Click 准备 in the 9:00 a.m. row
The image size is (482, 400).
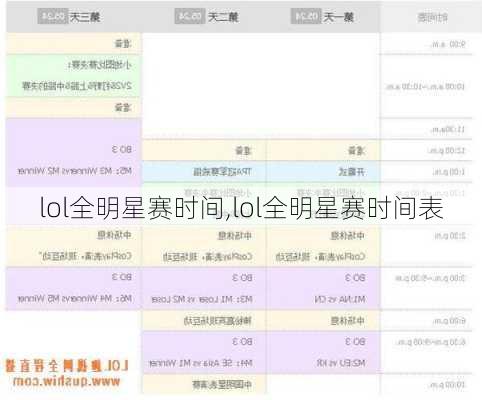[x=123, y=44]
